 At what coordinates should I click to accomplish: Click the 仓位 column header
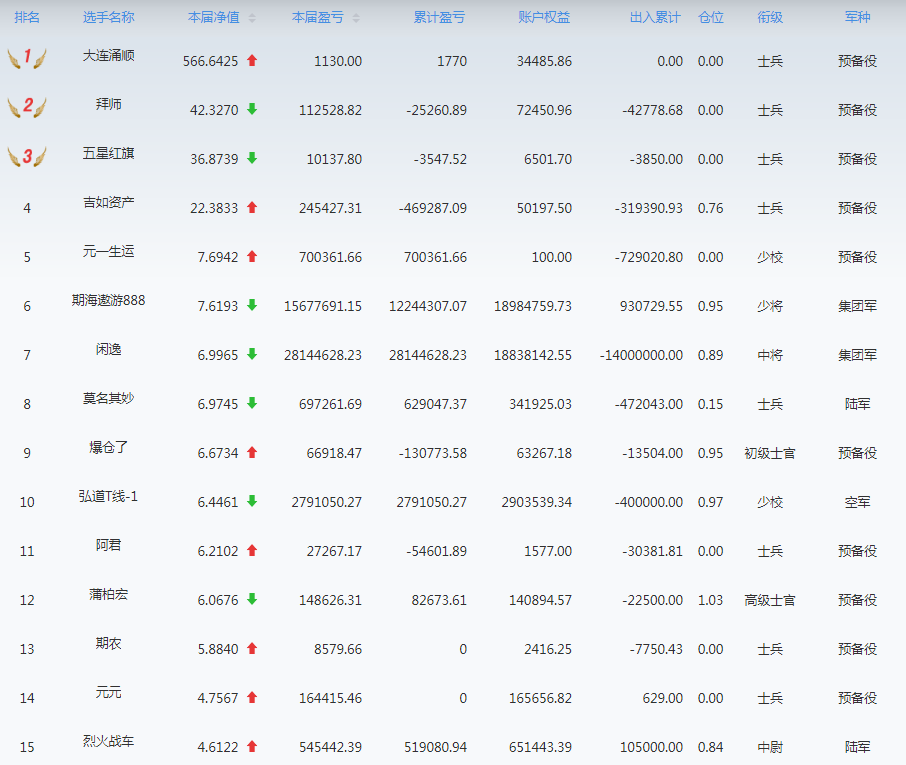tap(711, 17)
